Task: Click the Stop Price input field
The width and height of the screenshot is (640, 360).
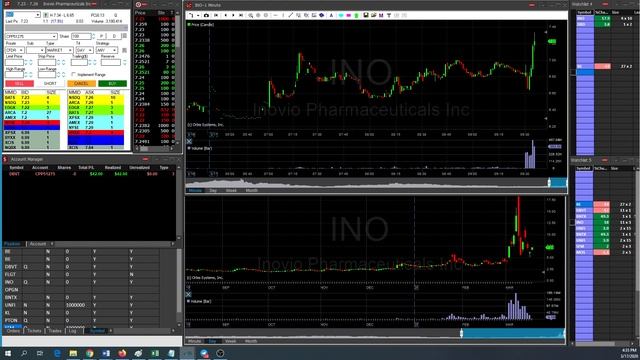Action: click(x=47, y=62)
